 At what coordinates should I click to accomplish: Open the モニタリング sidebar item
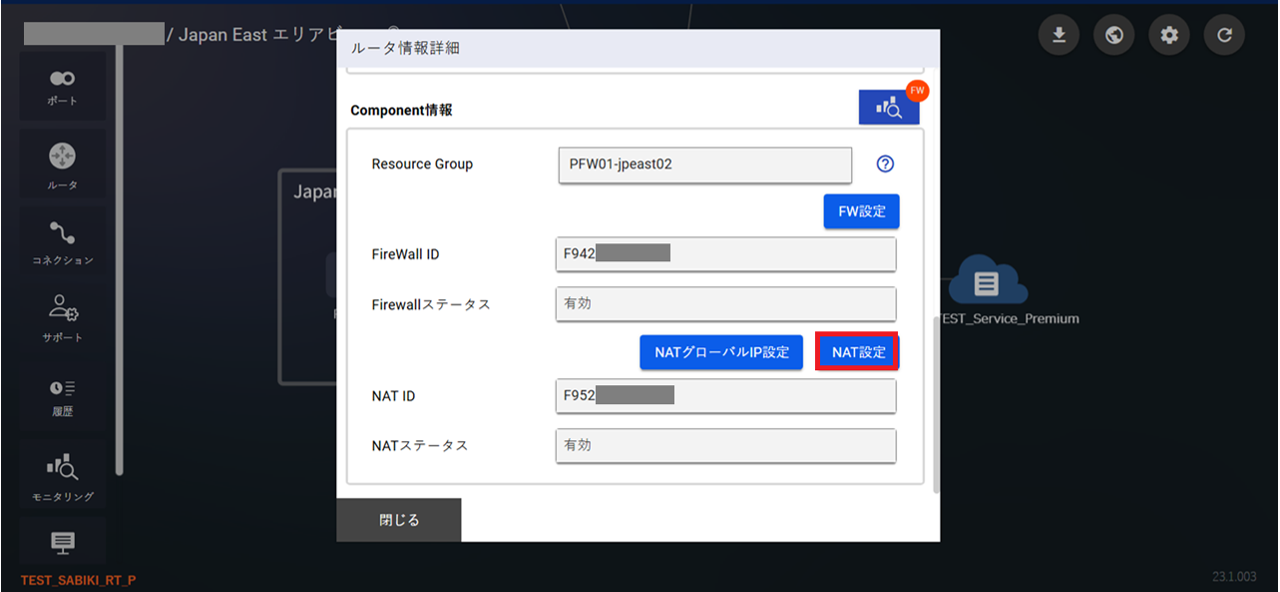62,476
